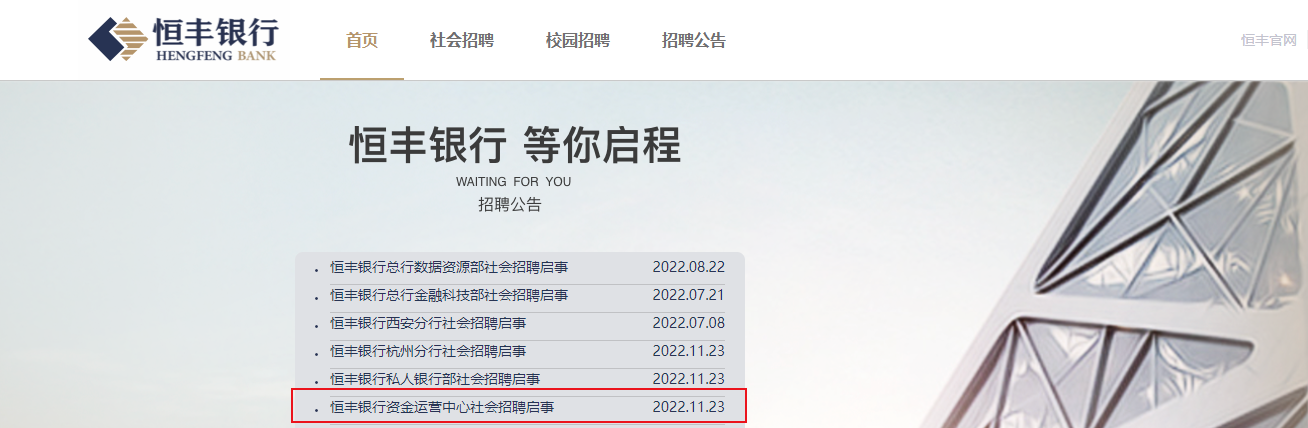Open 恒丰银行资金运营中心社会招聘启事 announcement
1308x428 pixels.
click(442, 407)
